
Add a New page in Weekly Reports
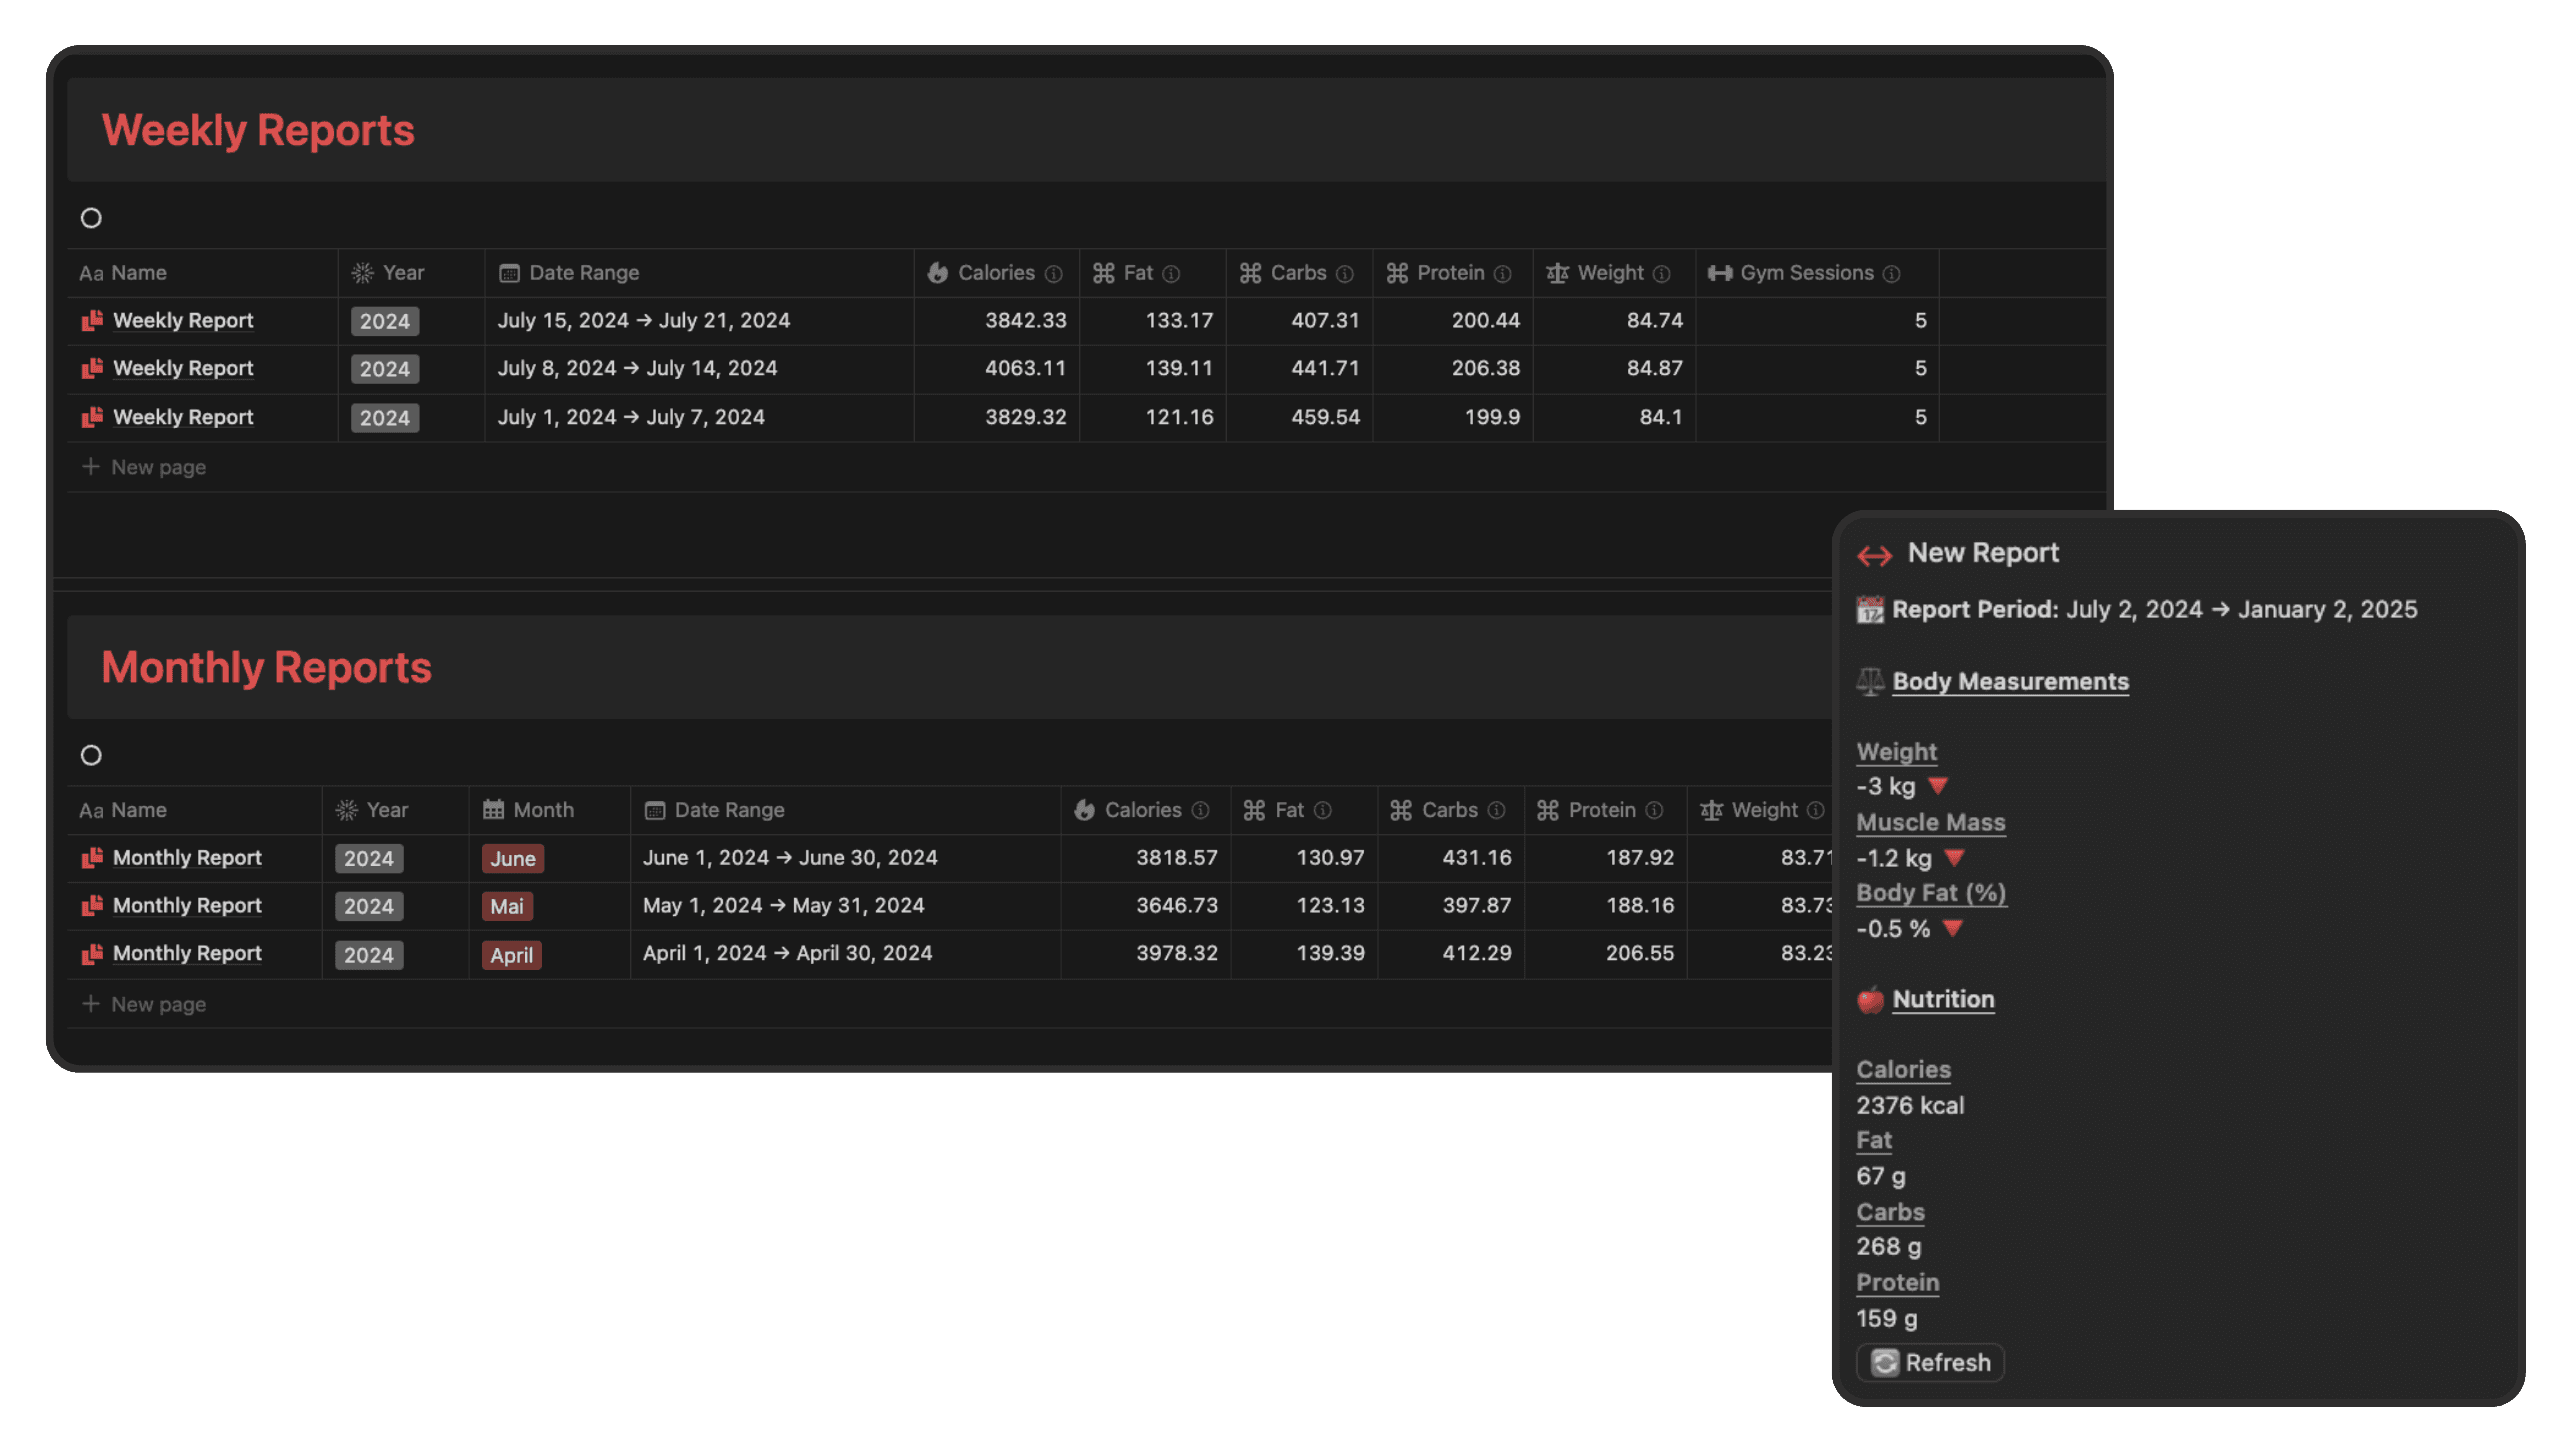[157, 467]
